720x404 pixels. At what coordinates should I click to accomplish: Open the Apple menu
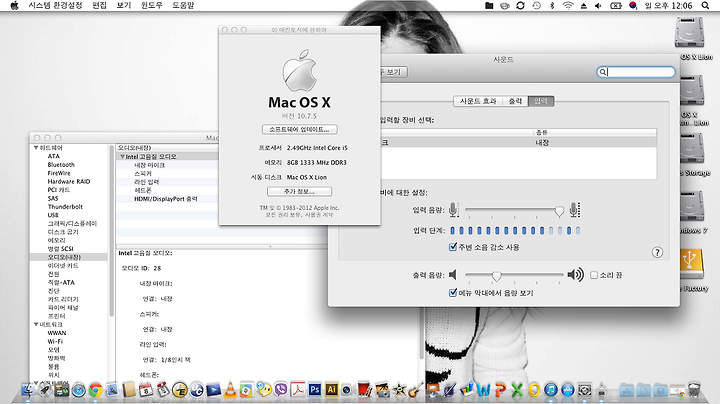pos(14,6)
